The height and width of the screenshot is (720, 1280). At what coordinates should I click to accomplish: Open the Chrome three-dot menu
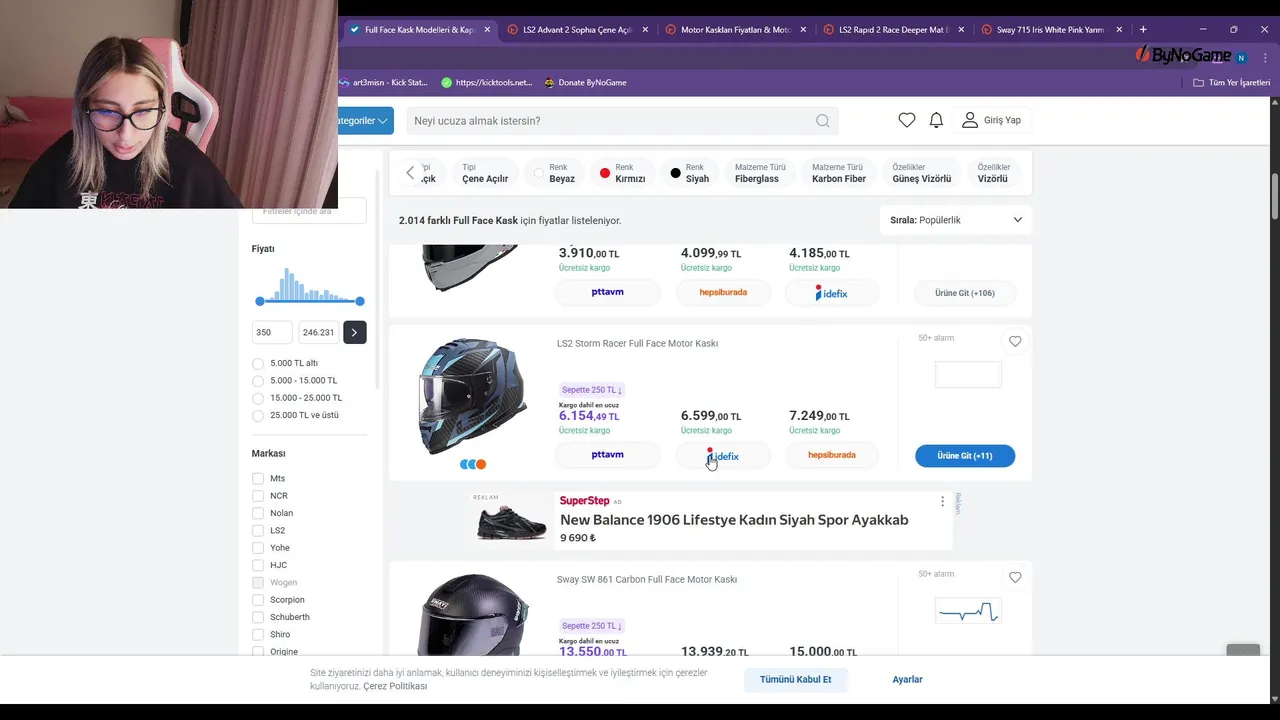click(1265, 58)
